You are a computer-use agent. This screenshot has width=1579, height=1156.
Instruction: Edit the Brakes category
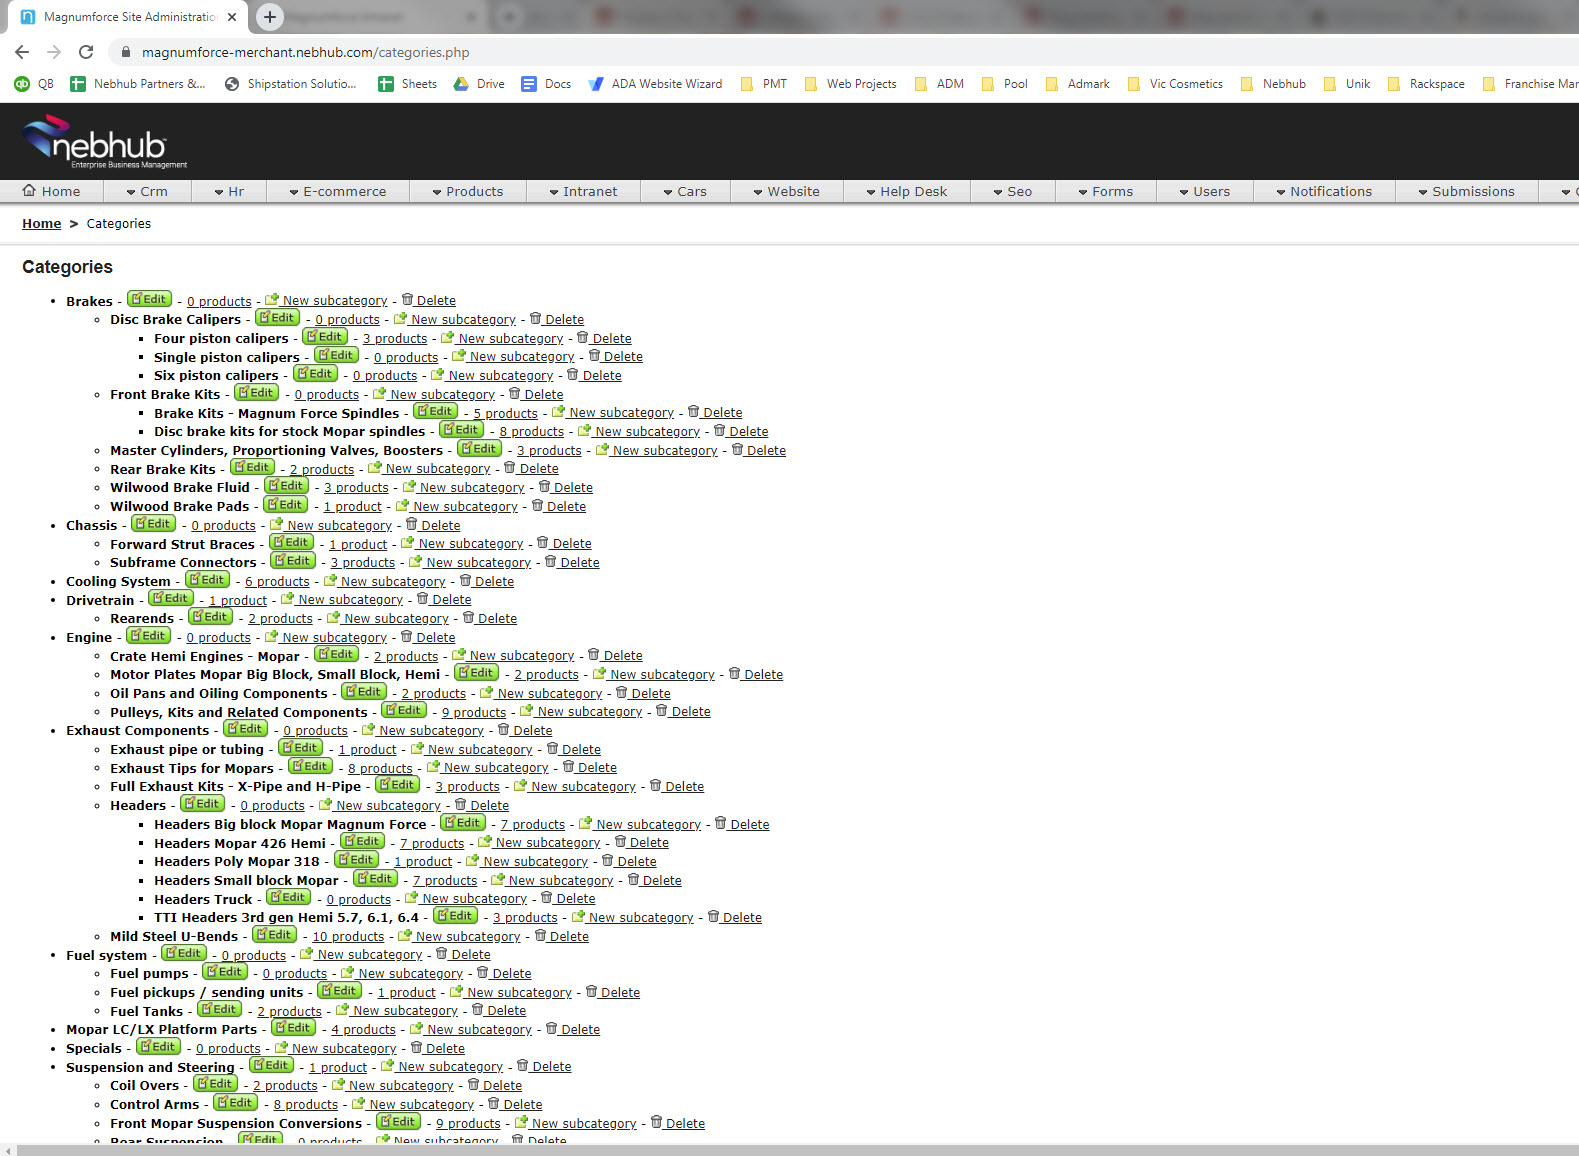click(149, 299)
